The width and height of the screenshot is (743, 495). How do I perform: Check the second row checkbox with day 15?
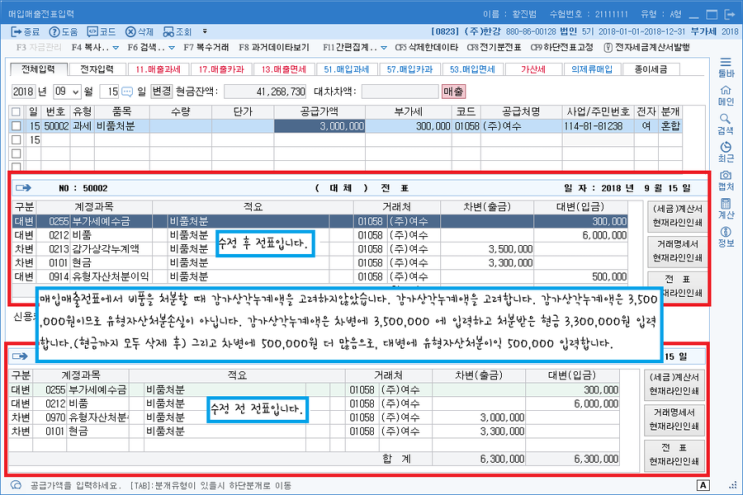[x=16, y=140]
